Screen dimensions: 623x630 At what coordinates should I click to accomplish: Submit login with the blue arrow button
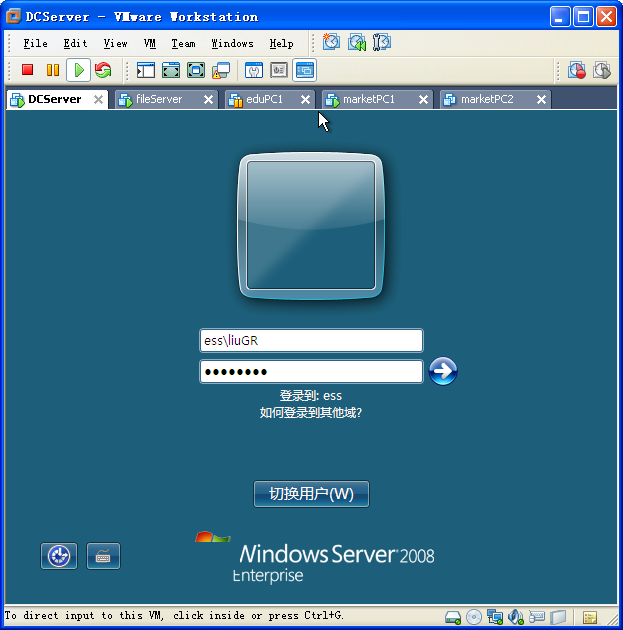(x=443, y=371)
